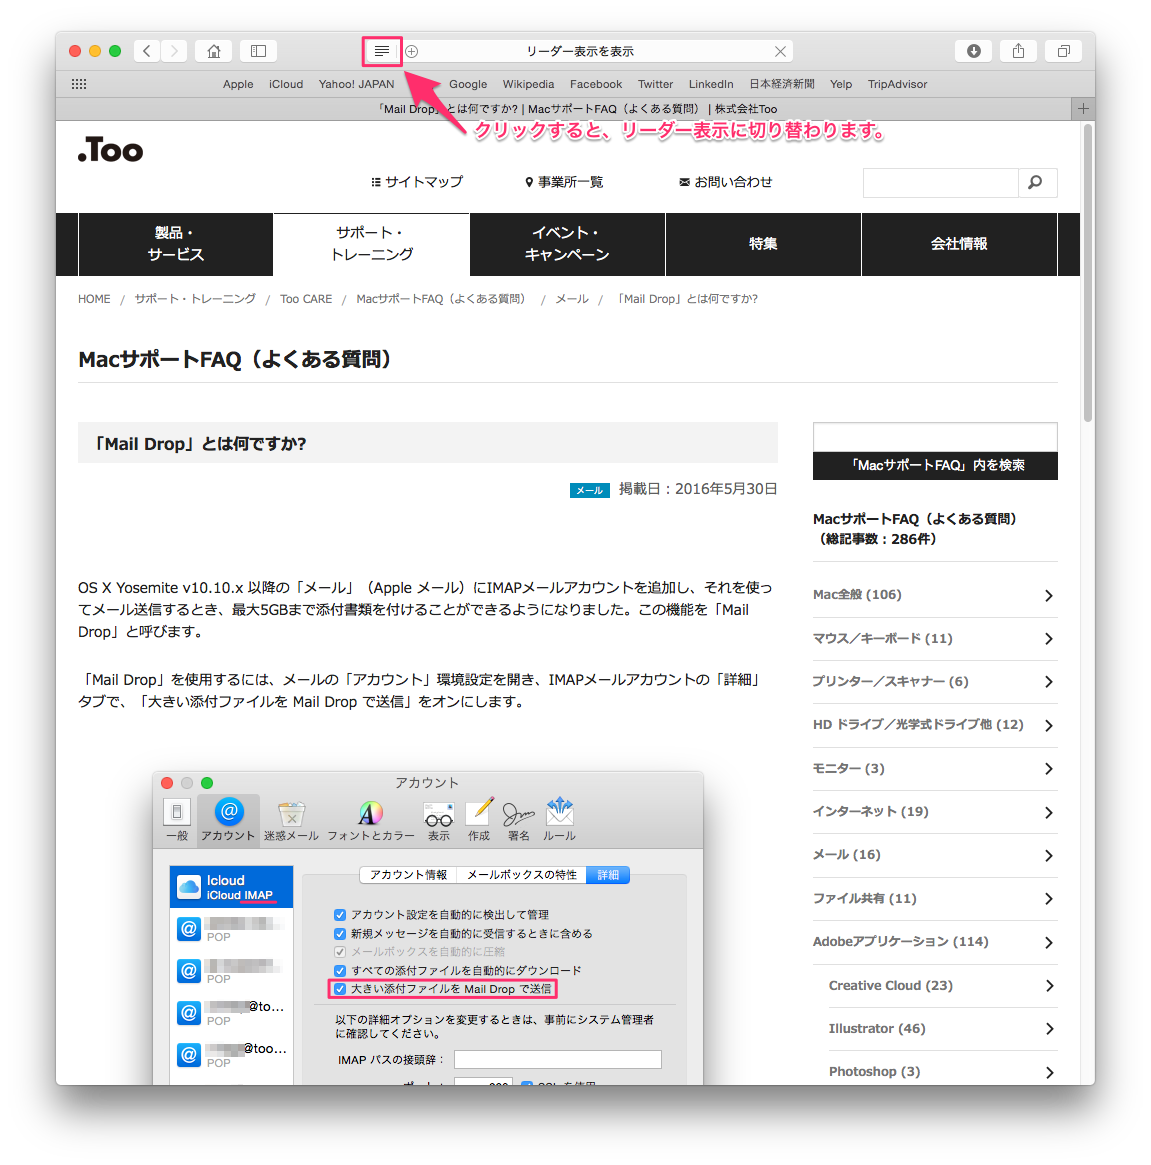Click the お問い合わせ link
The height and width of the screenshot is (1165, 1151).
tap(725, 182)
